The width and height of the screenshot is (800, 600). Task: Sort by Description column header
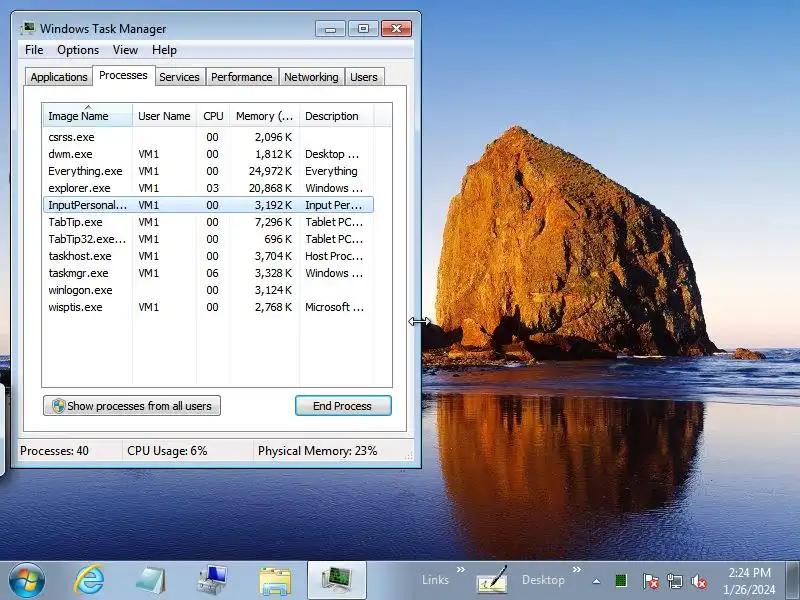(337, 116)
